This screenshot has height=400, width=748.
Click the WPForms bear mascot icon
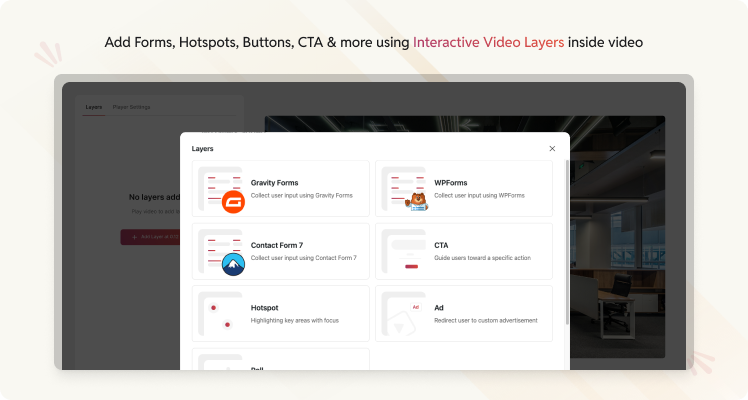click(x=415, y=201)
